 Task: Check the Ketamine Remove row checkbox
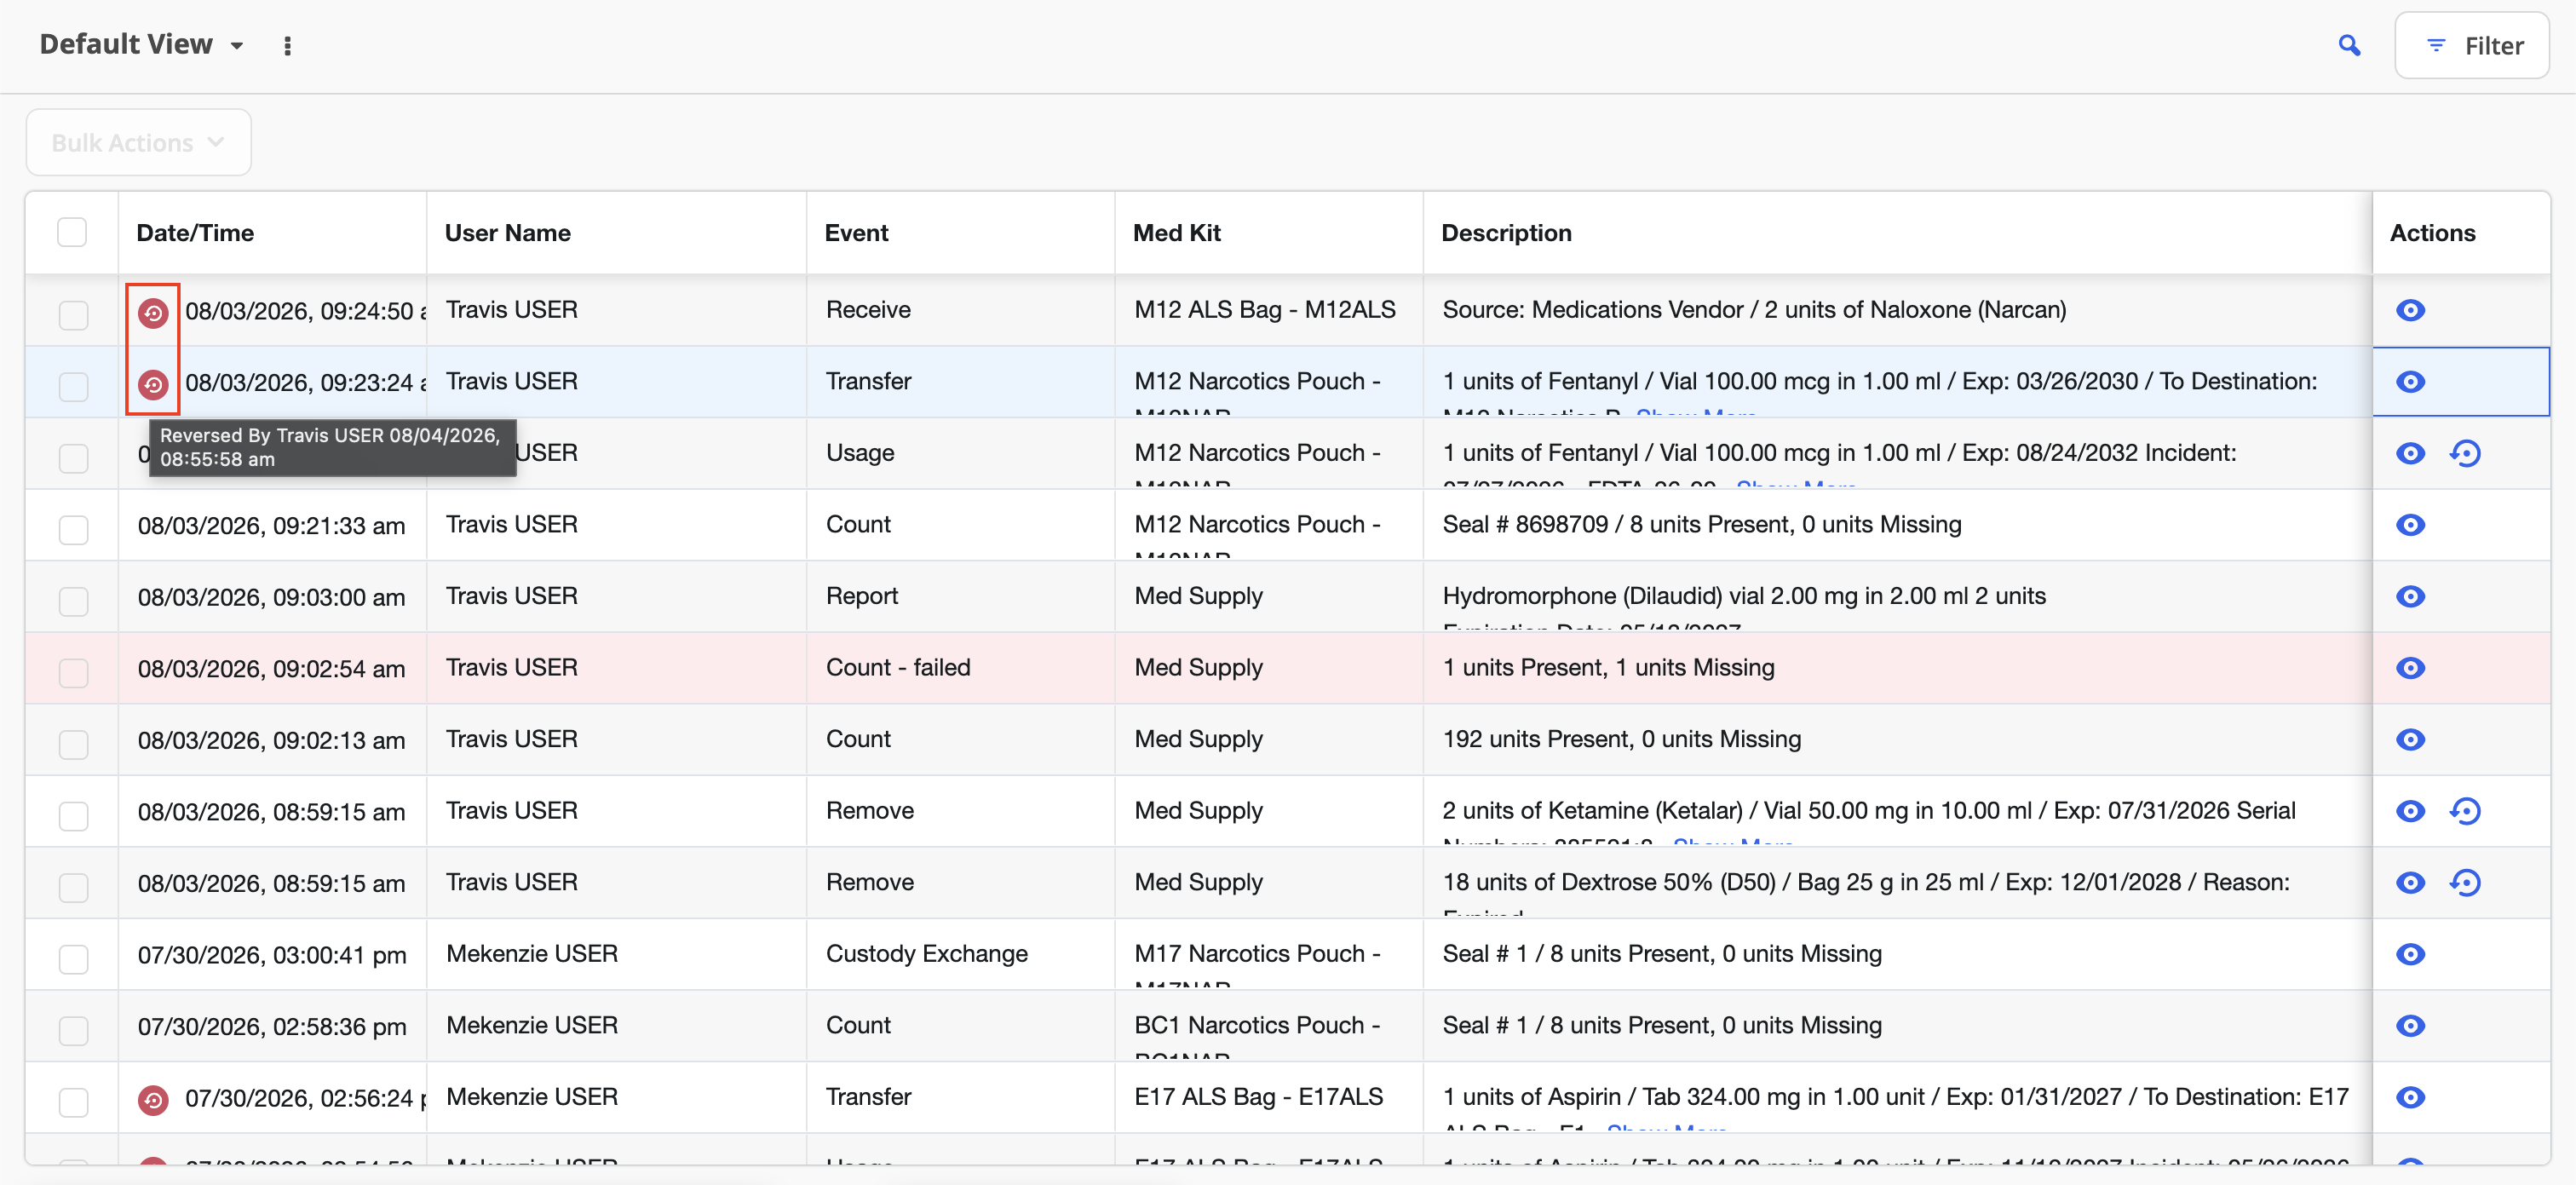73,815
